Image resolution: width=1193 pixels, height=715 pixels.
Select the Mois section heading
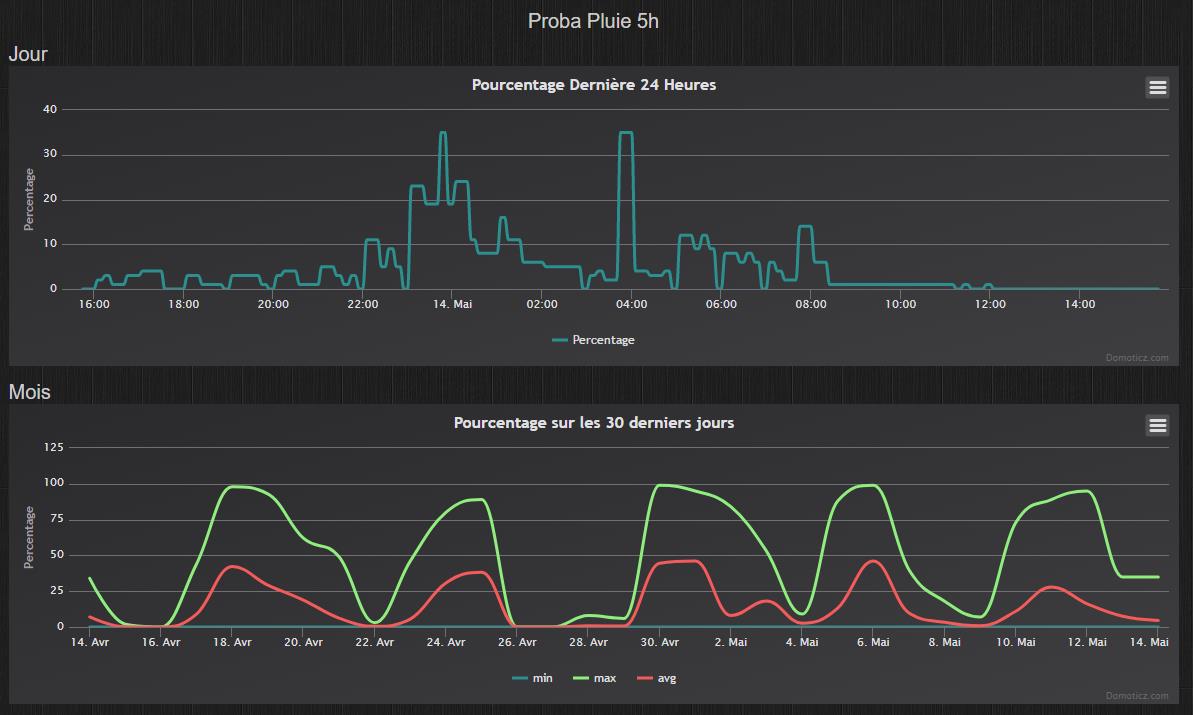(x=30, y=392)
